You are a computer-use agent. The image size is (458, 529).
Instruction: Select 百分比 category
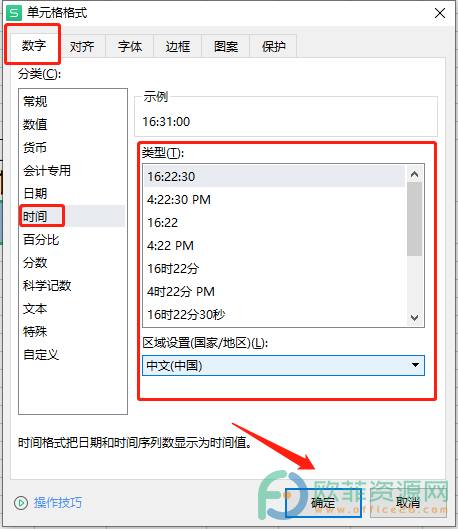[x=72, y=240]
